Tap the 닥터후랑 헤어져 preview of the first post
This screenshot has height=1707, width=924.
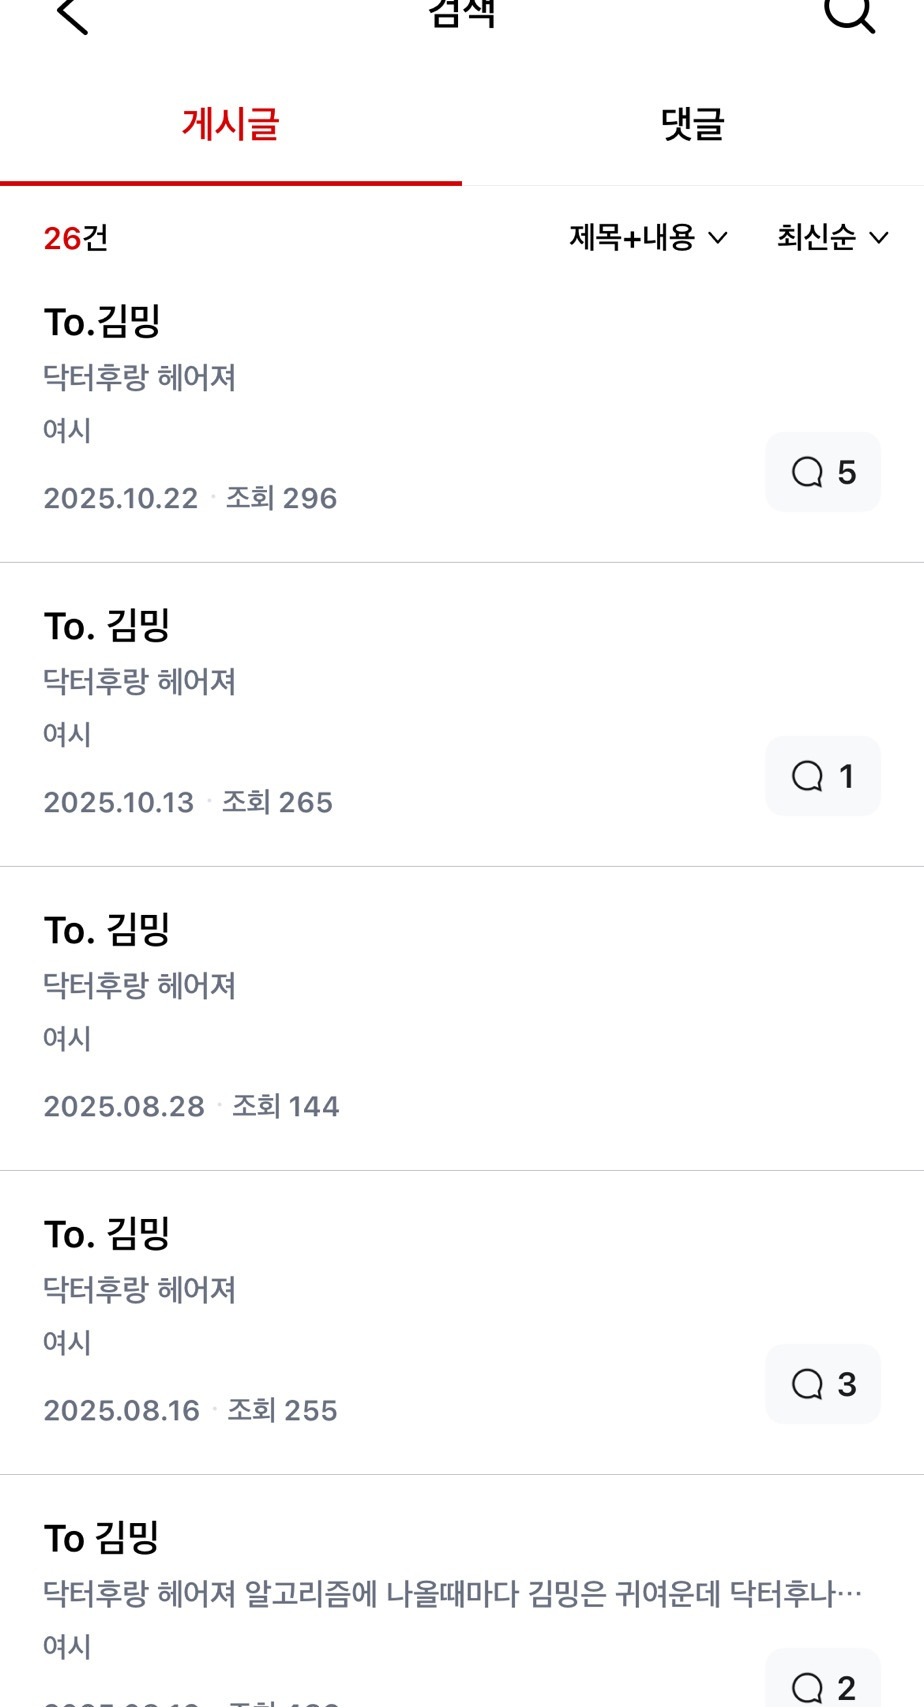click(x=140, y=378)
